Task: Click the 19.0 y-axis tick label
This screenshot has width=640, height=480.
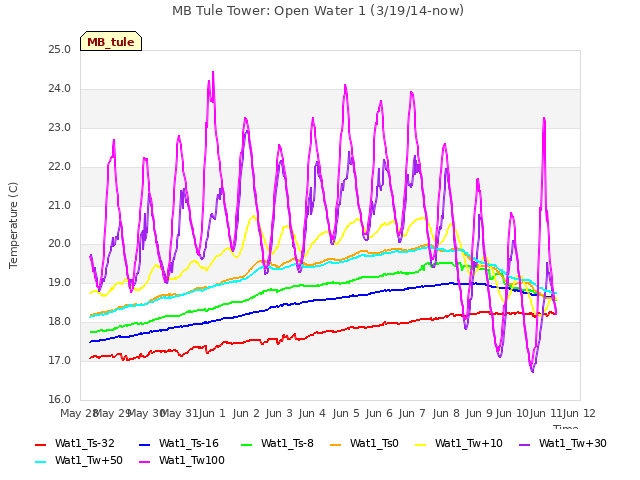Action: [x=59, y=283]
